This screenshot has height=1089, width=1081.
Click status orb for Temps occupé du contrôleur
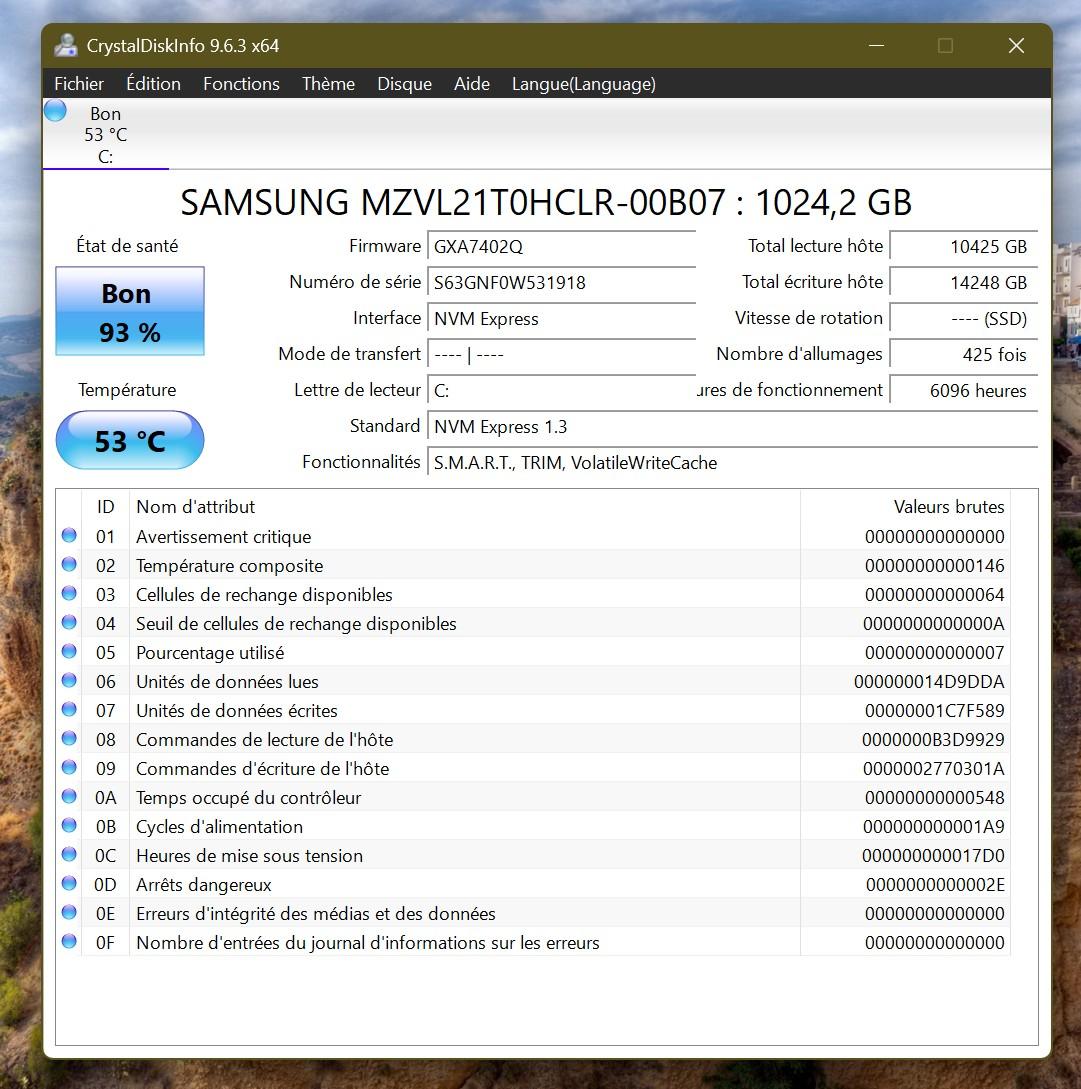click(69, 797)
